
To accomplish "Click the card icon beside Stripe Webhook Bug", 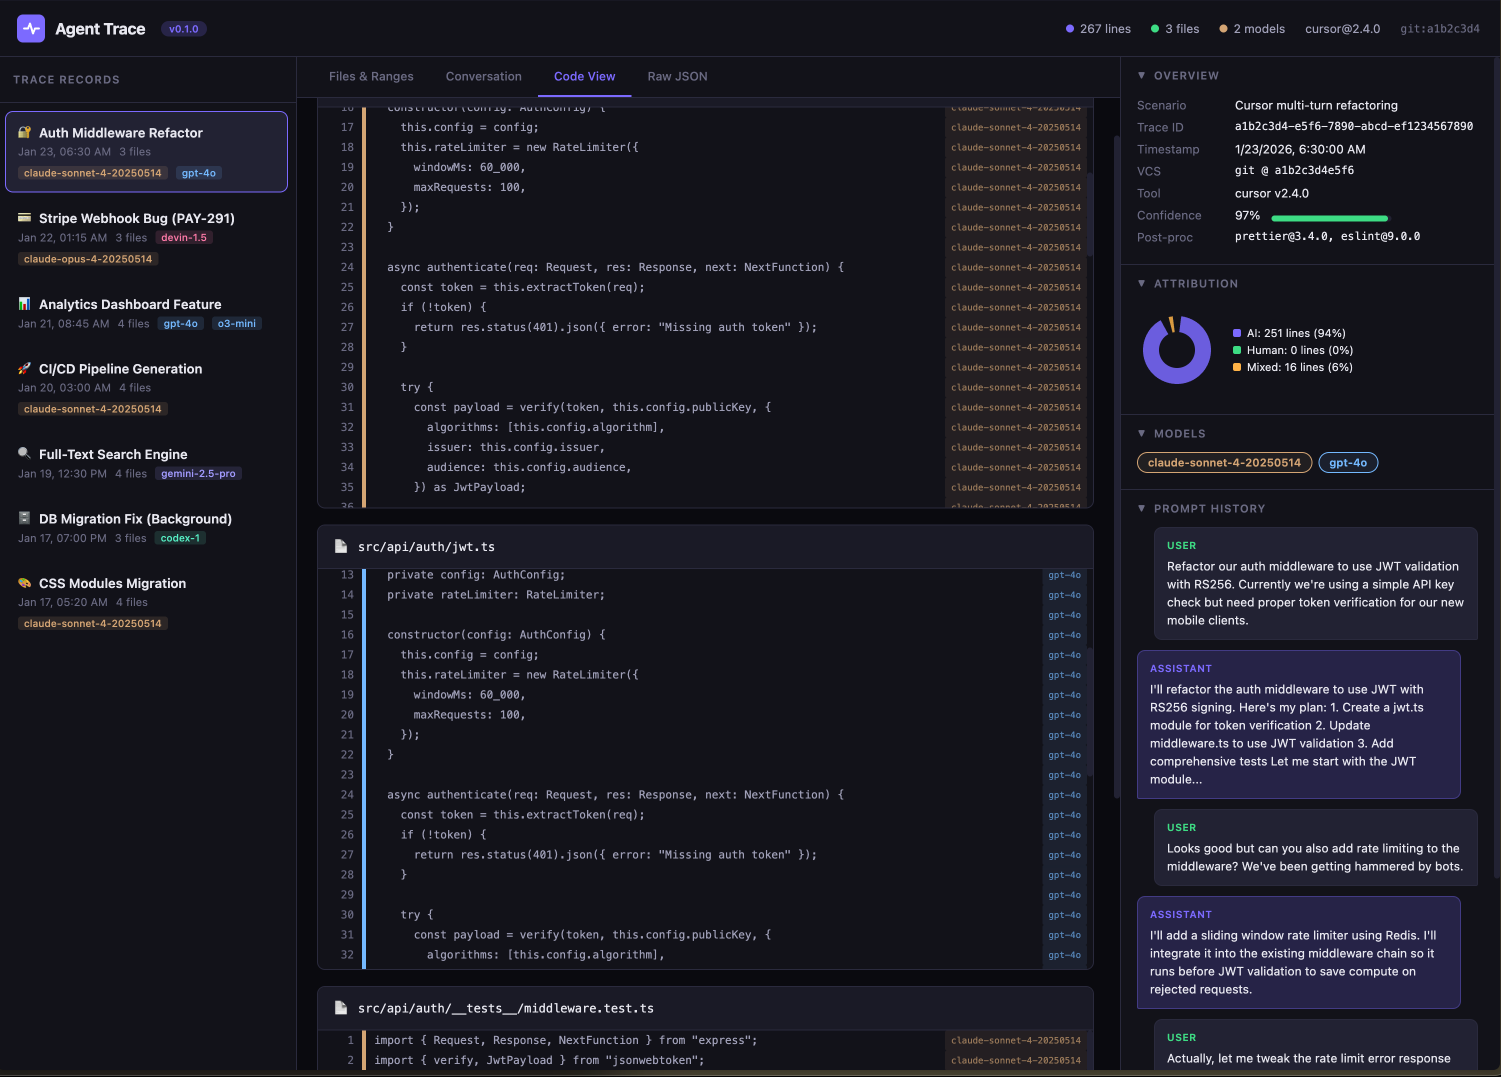I will point(25,218).
